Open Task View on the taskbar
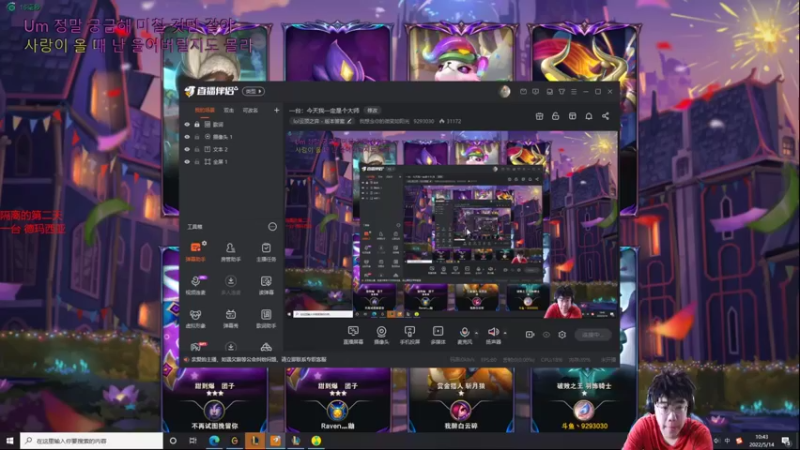Image resolution: width=800 pixels, height=450 pixels. (x=193, y=441)
